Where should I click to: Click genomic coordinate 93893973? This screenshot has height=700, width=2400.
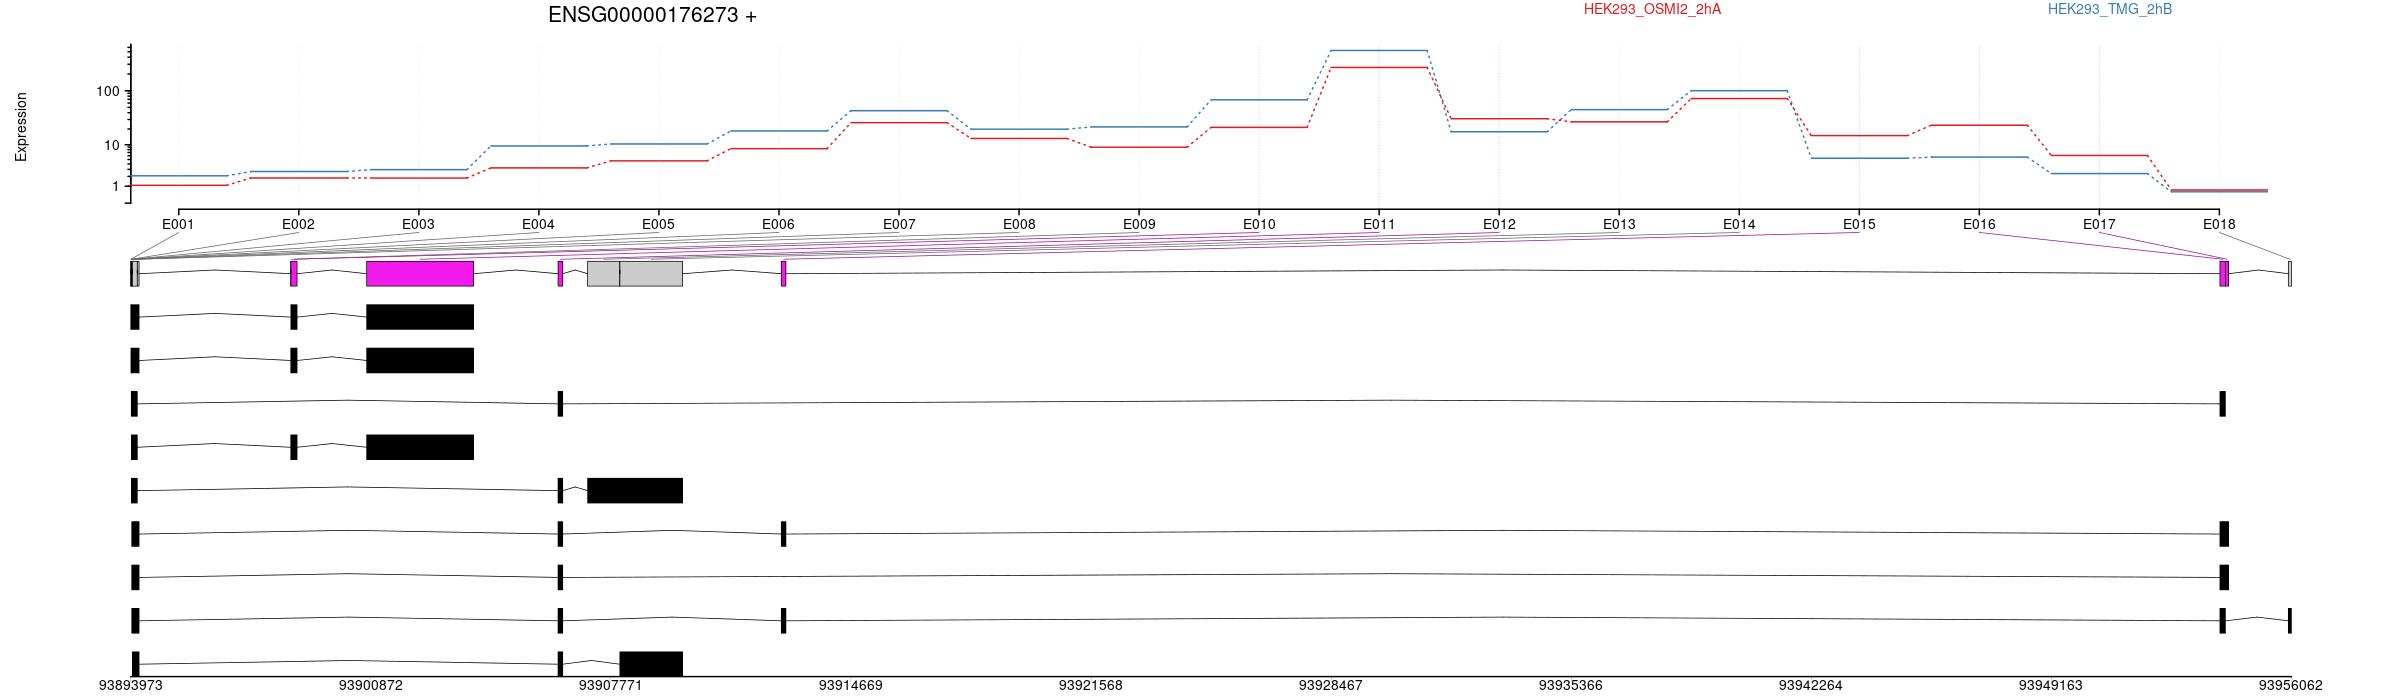(131, 685)
